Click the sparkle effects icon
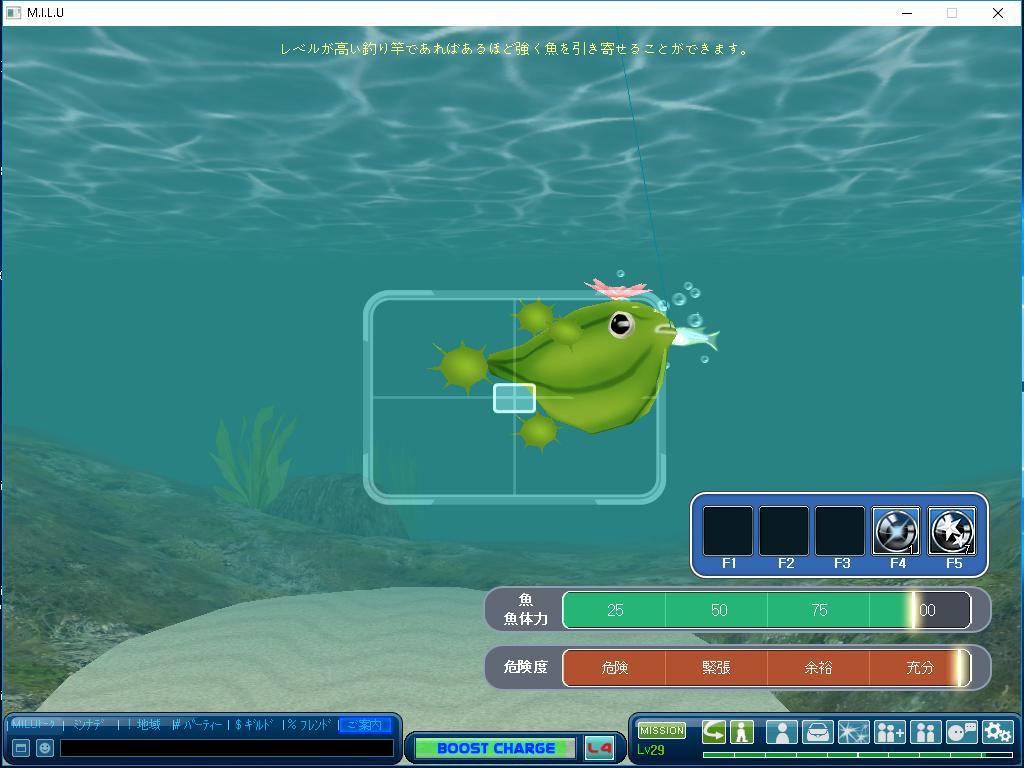Image resolution: width=1024 pixels, height=768 pixels. point(853,732)
